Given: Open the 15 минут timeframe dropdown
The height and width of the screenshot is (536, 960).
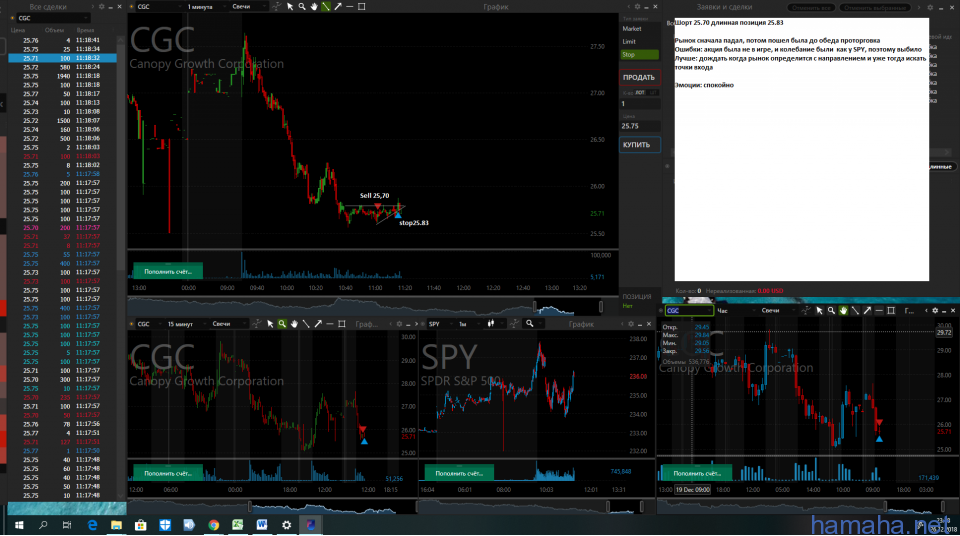Looking at the screenshot, I should pos(186,324).
